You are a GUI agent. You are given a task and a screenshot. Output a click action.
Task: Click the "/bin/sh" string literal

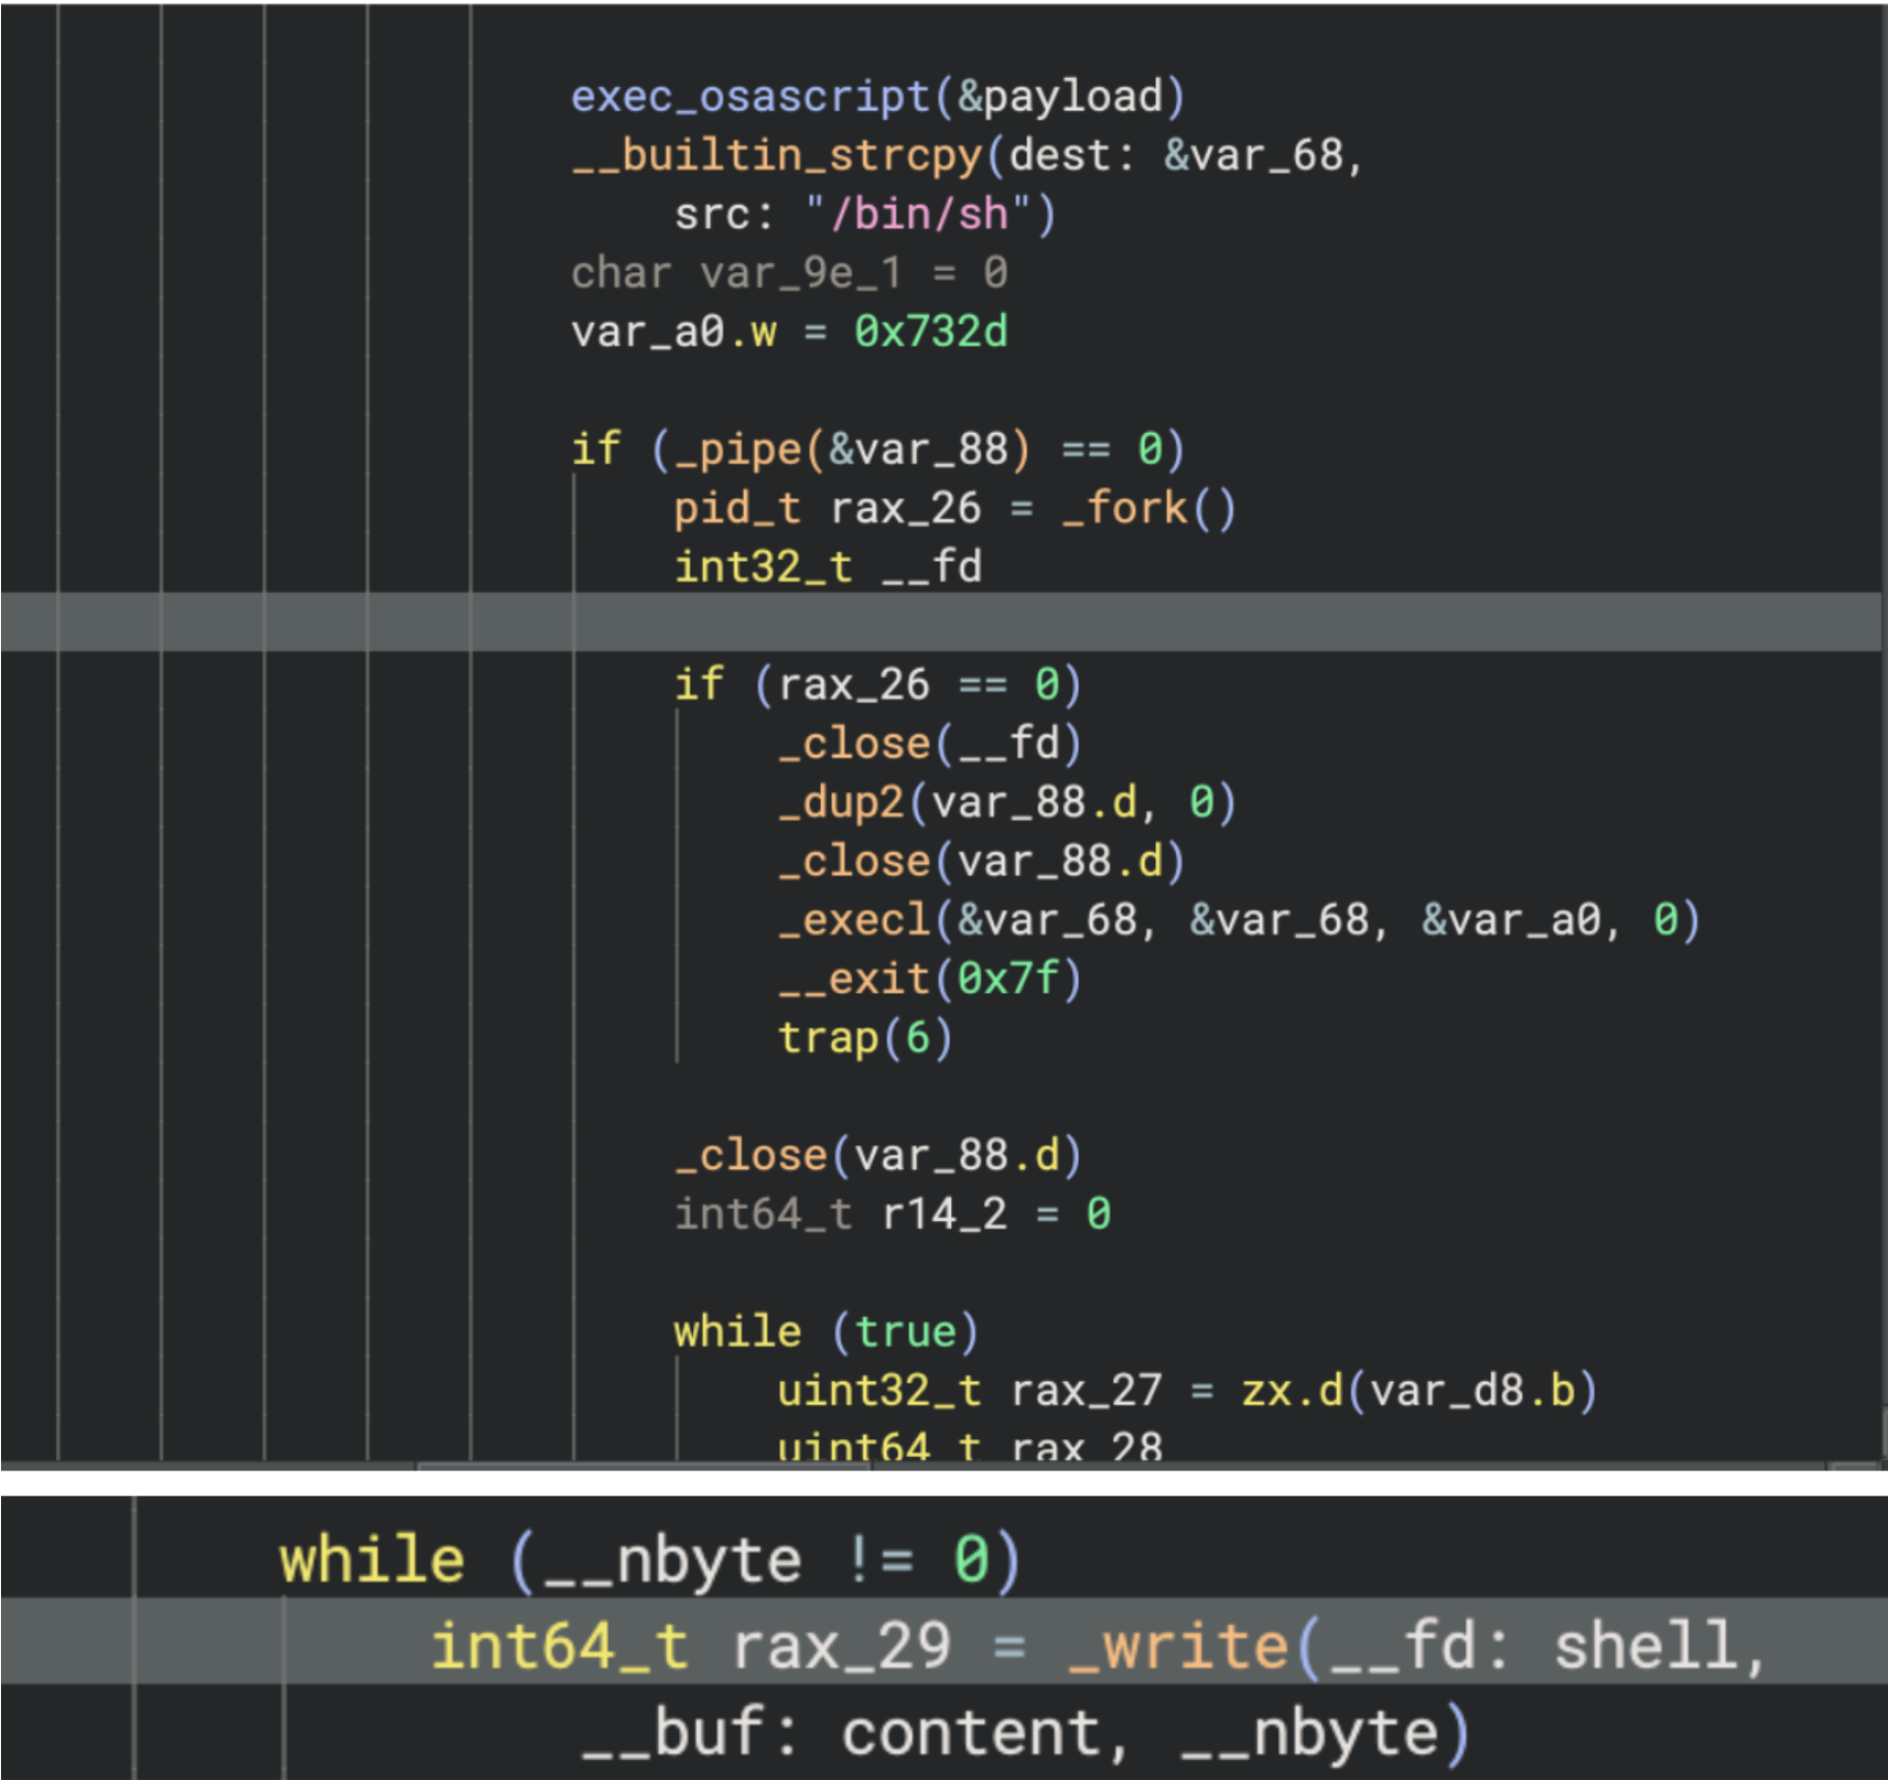click(918, 215)
